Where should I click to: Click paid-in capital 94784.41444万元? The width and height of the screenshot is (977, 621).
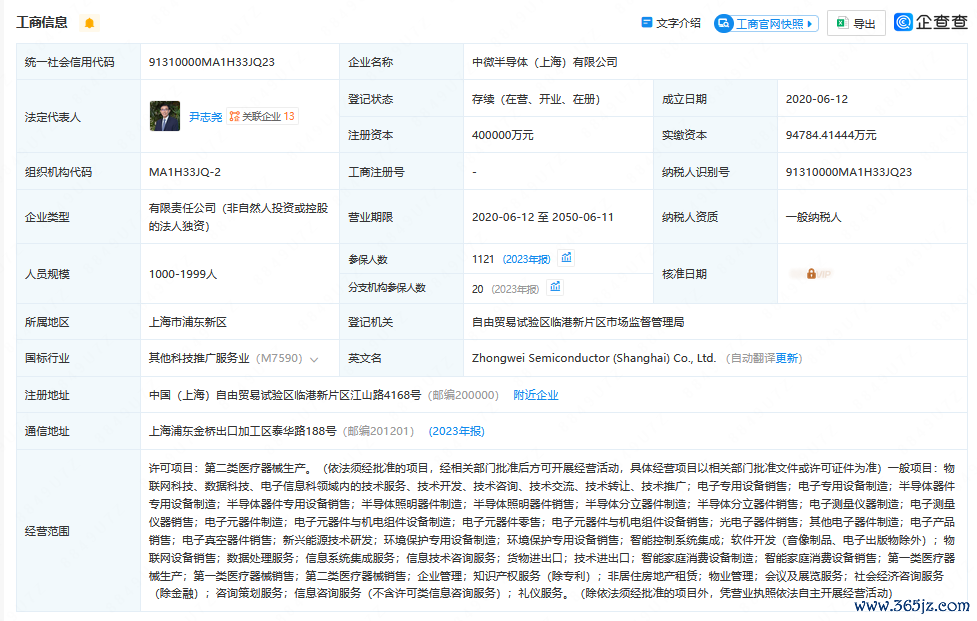[831, 135]
